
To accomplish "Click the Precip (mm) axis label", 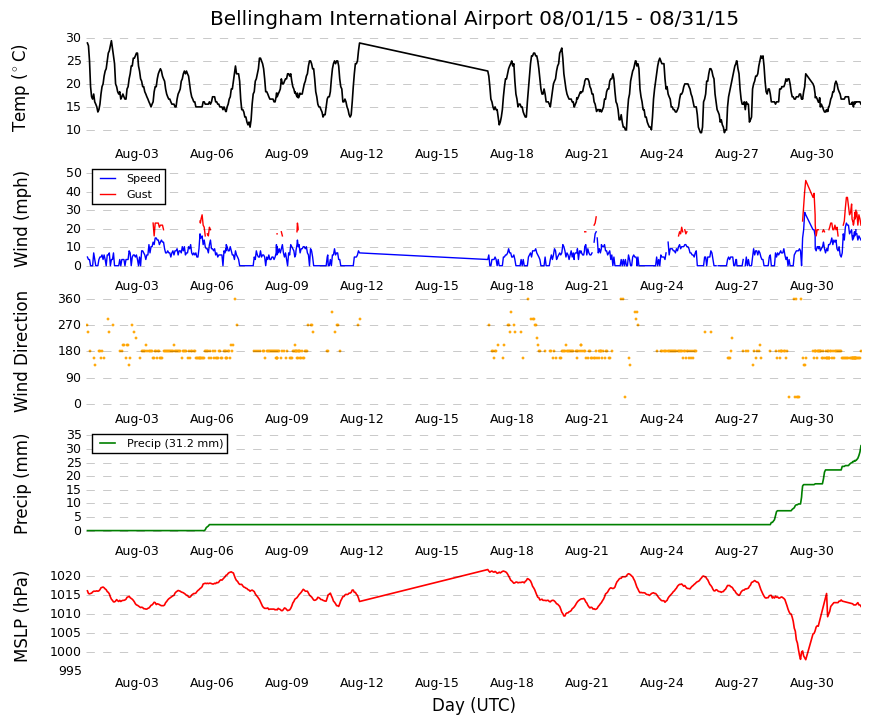I will (x=20, y=484).
